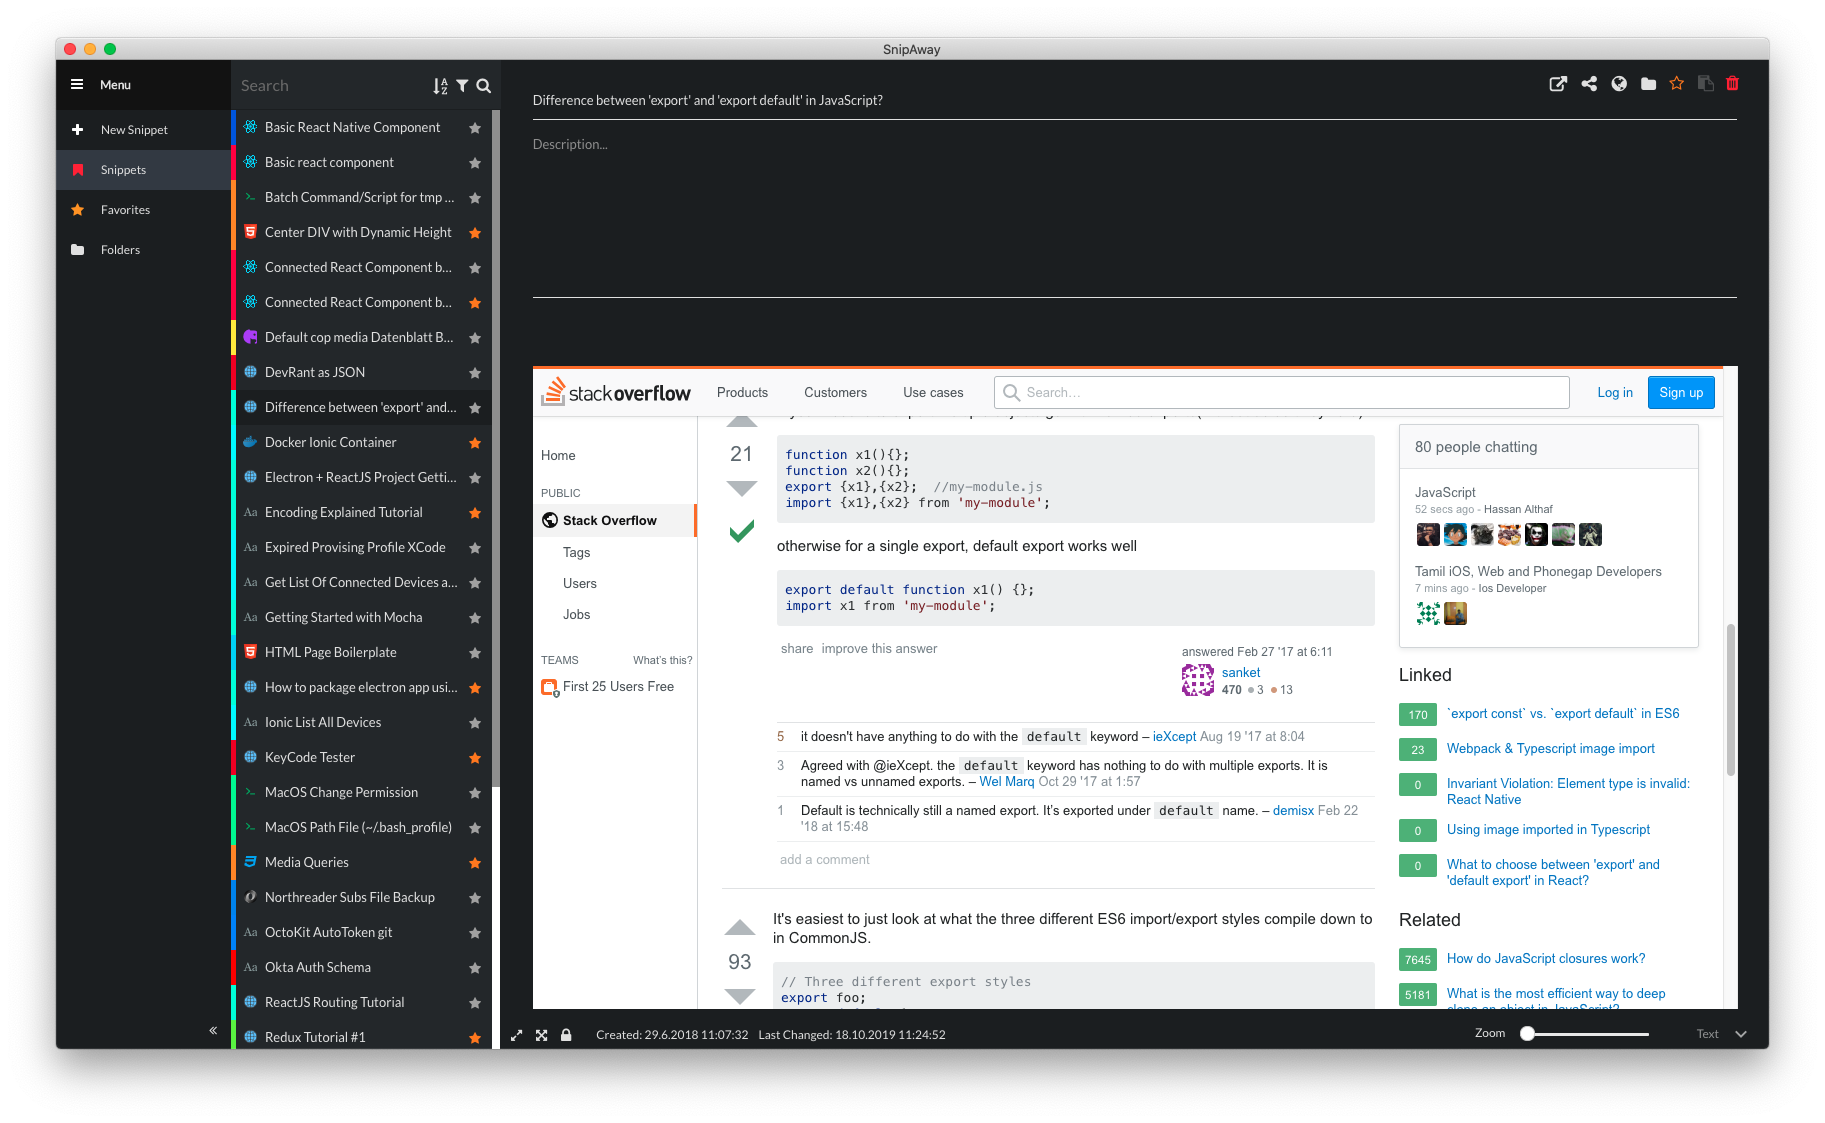Open the Jobs page in left nav
The height and width of the screenshot is (1123, 1825).
576,614
